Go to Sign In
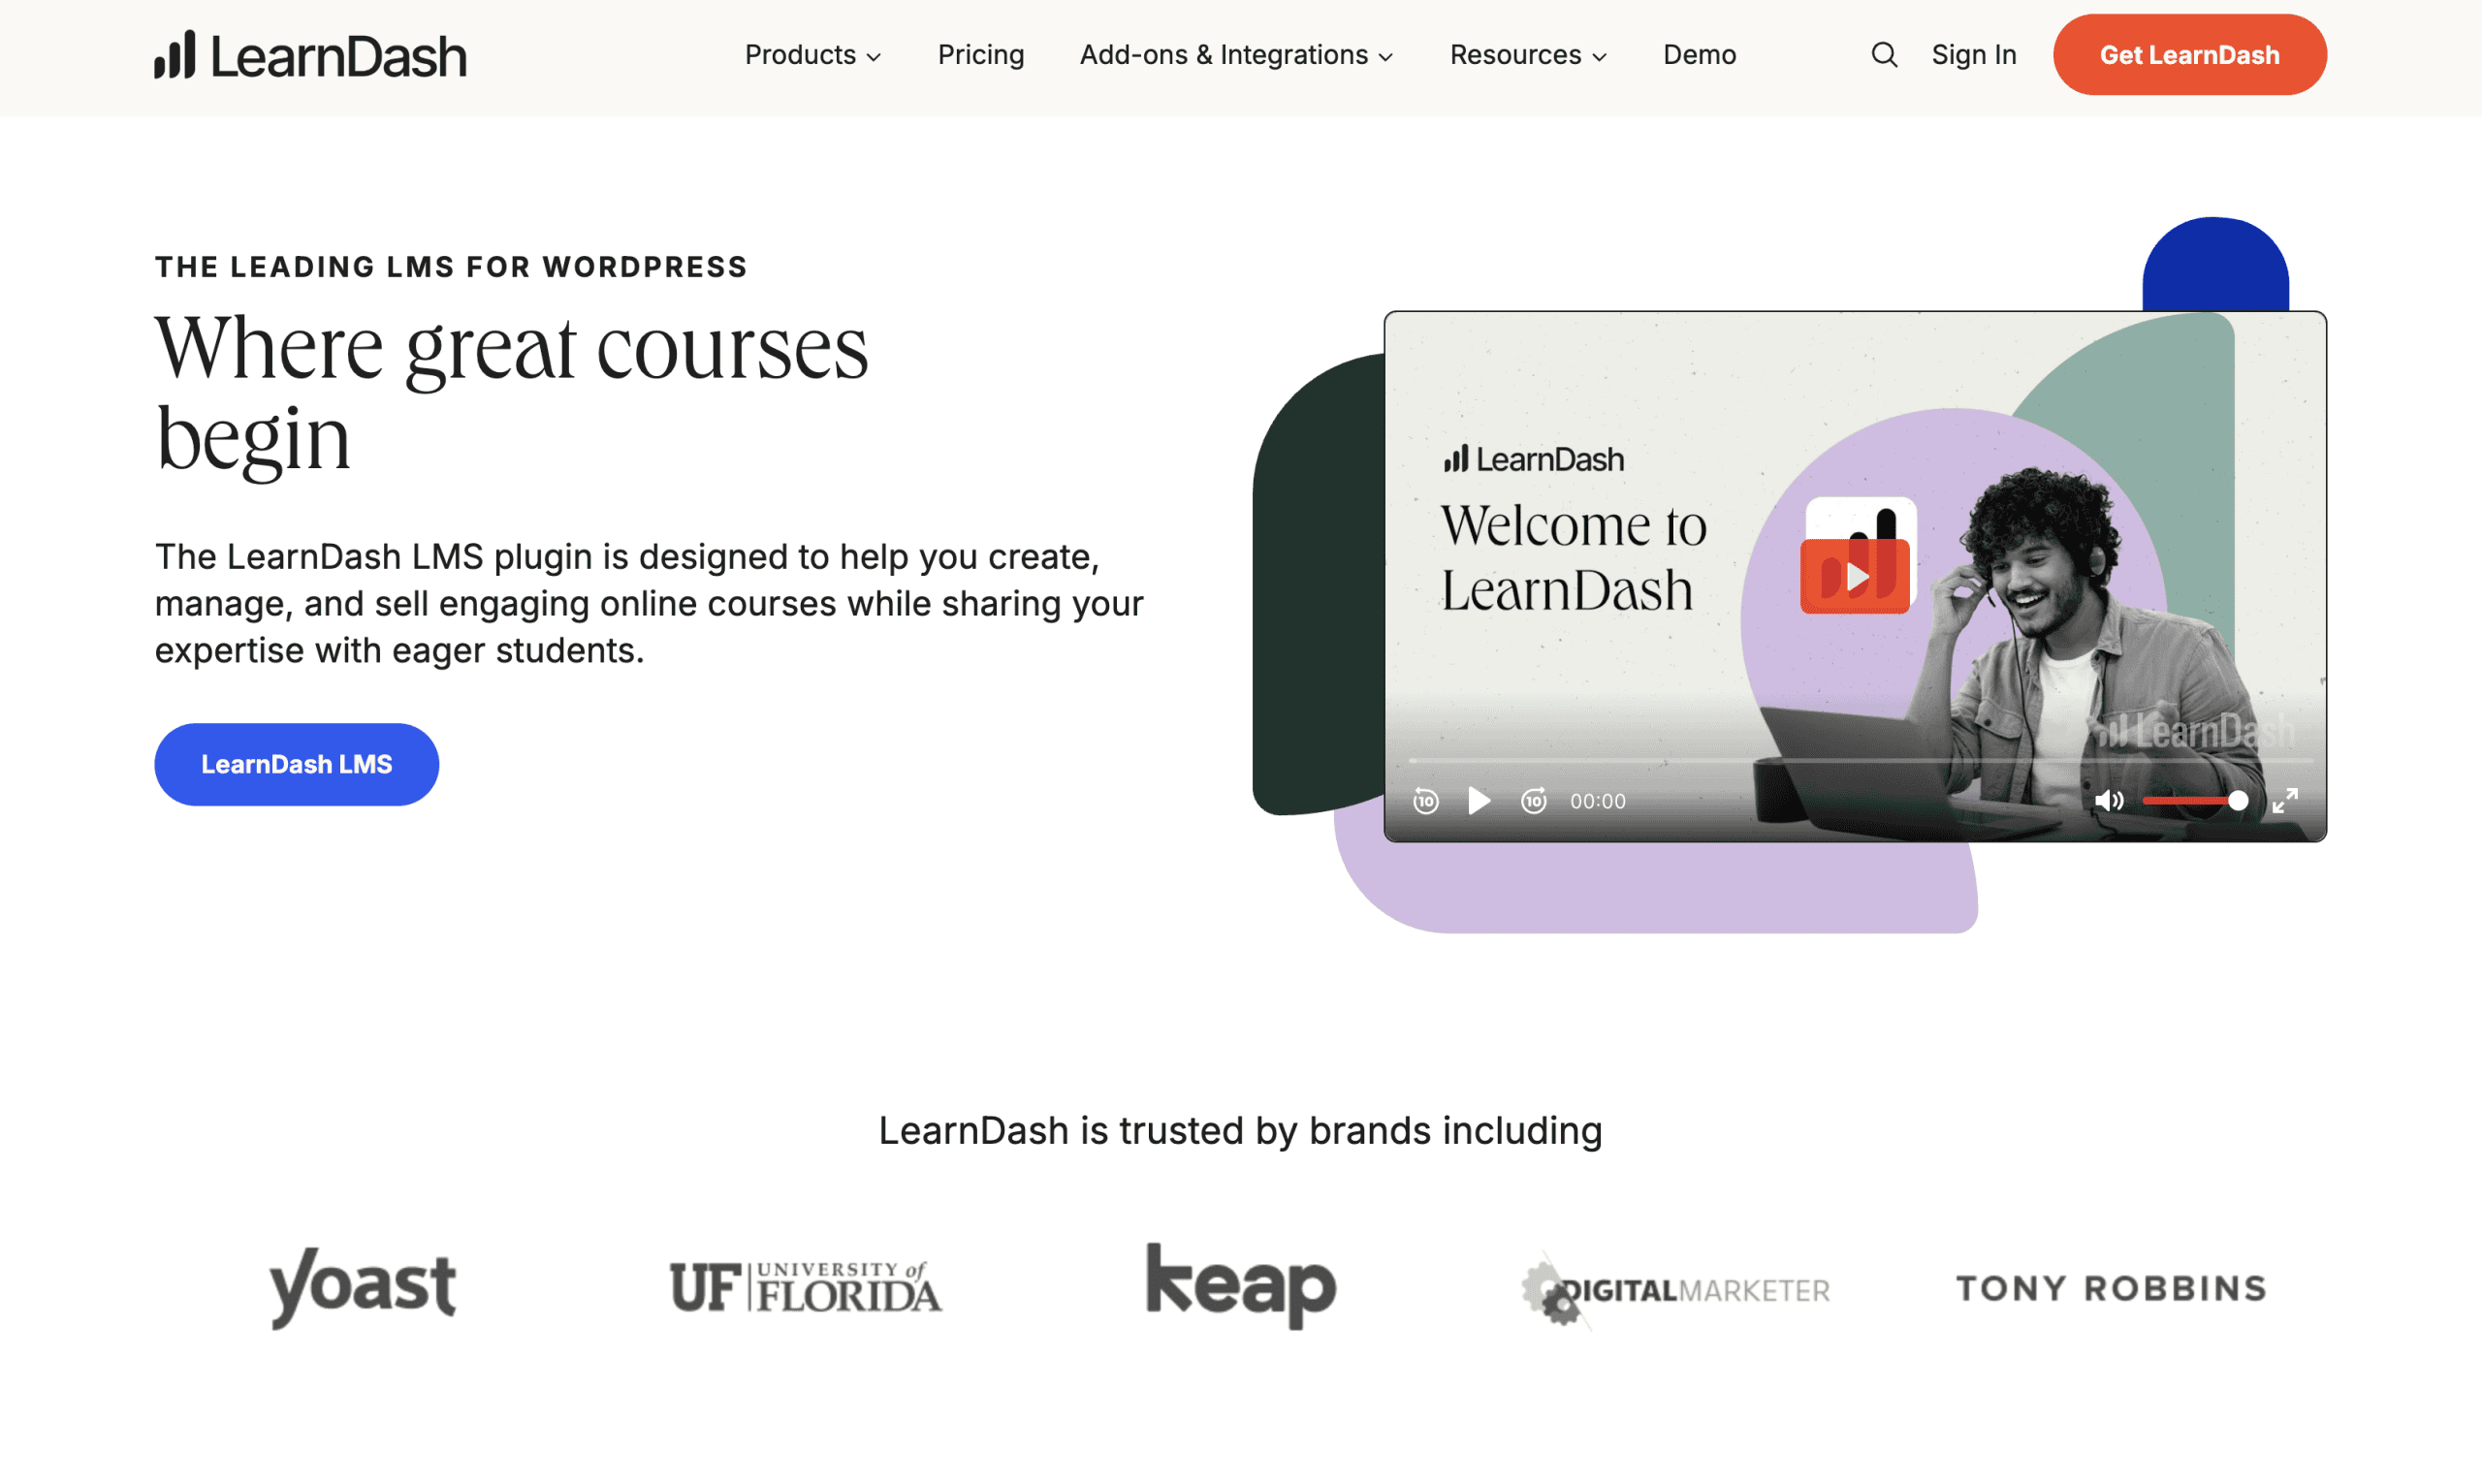 point(1973,55)
